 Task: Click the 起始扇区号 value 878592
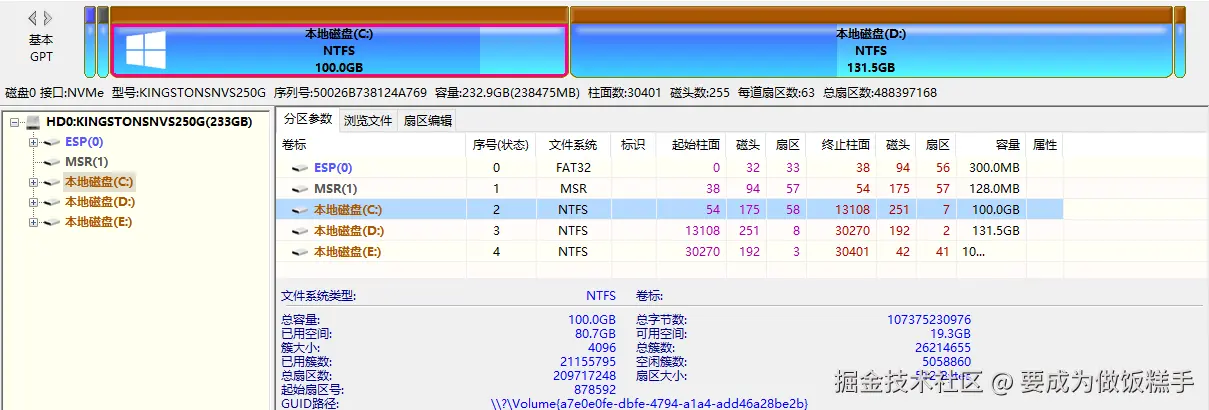(593, 390)
